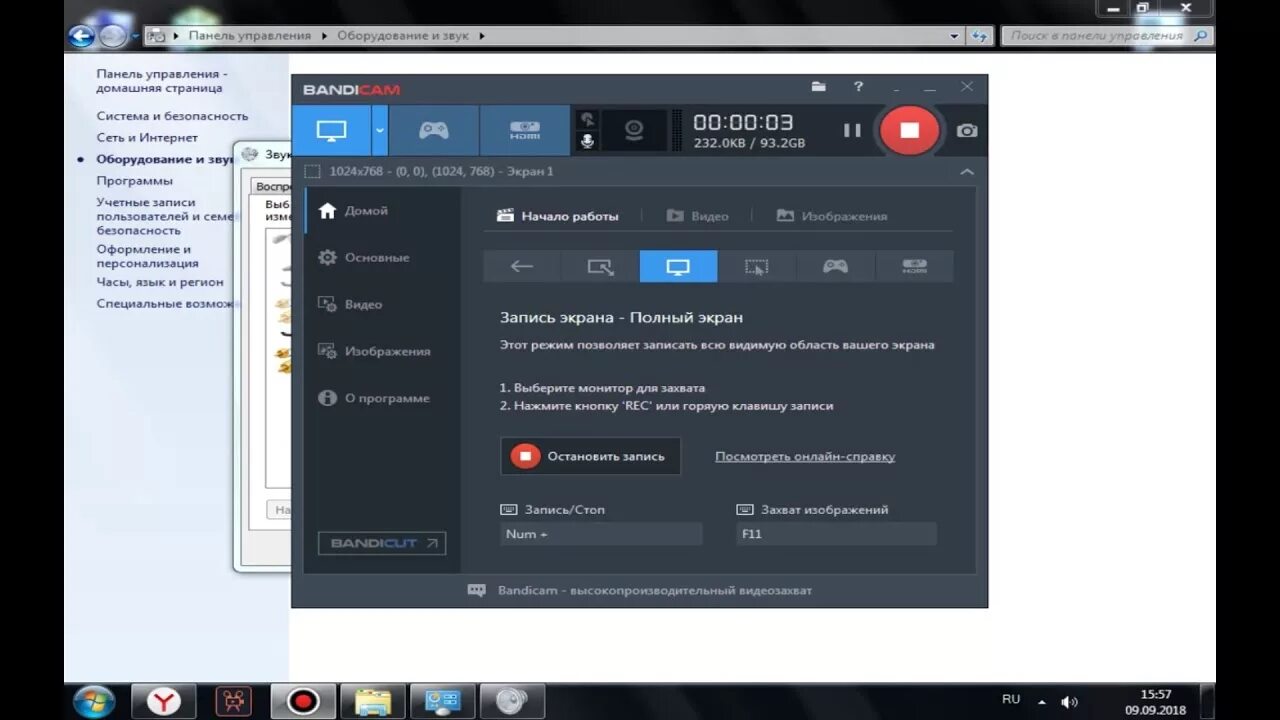Switch to Видео tab at top
This screenshot has width=1280, height=720.
tap(697, 216)
